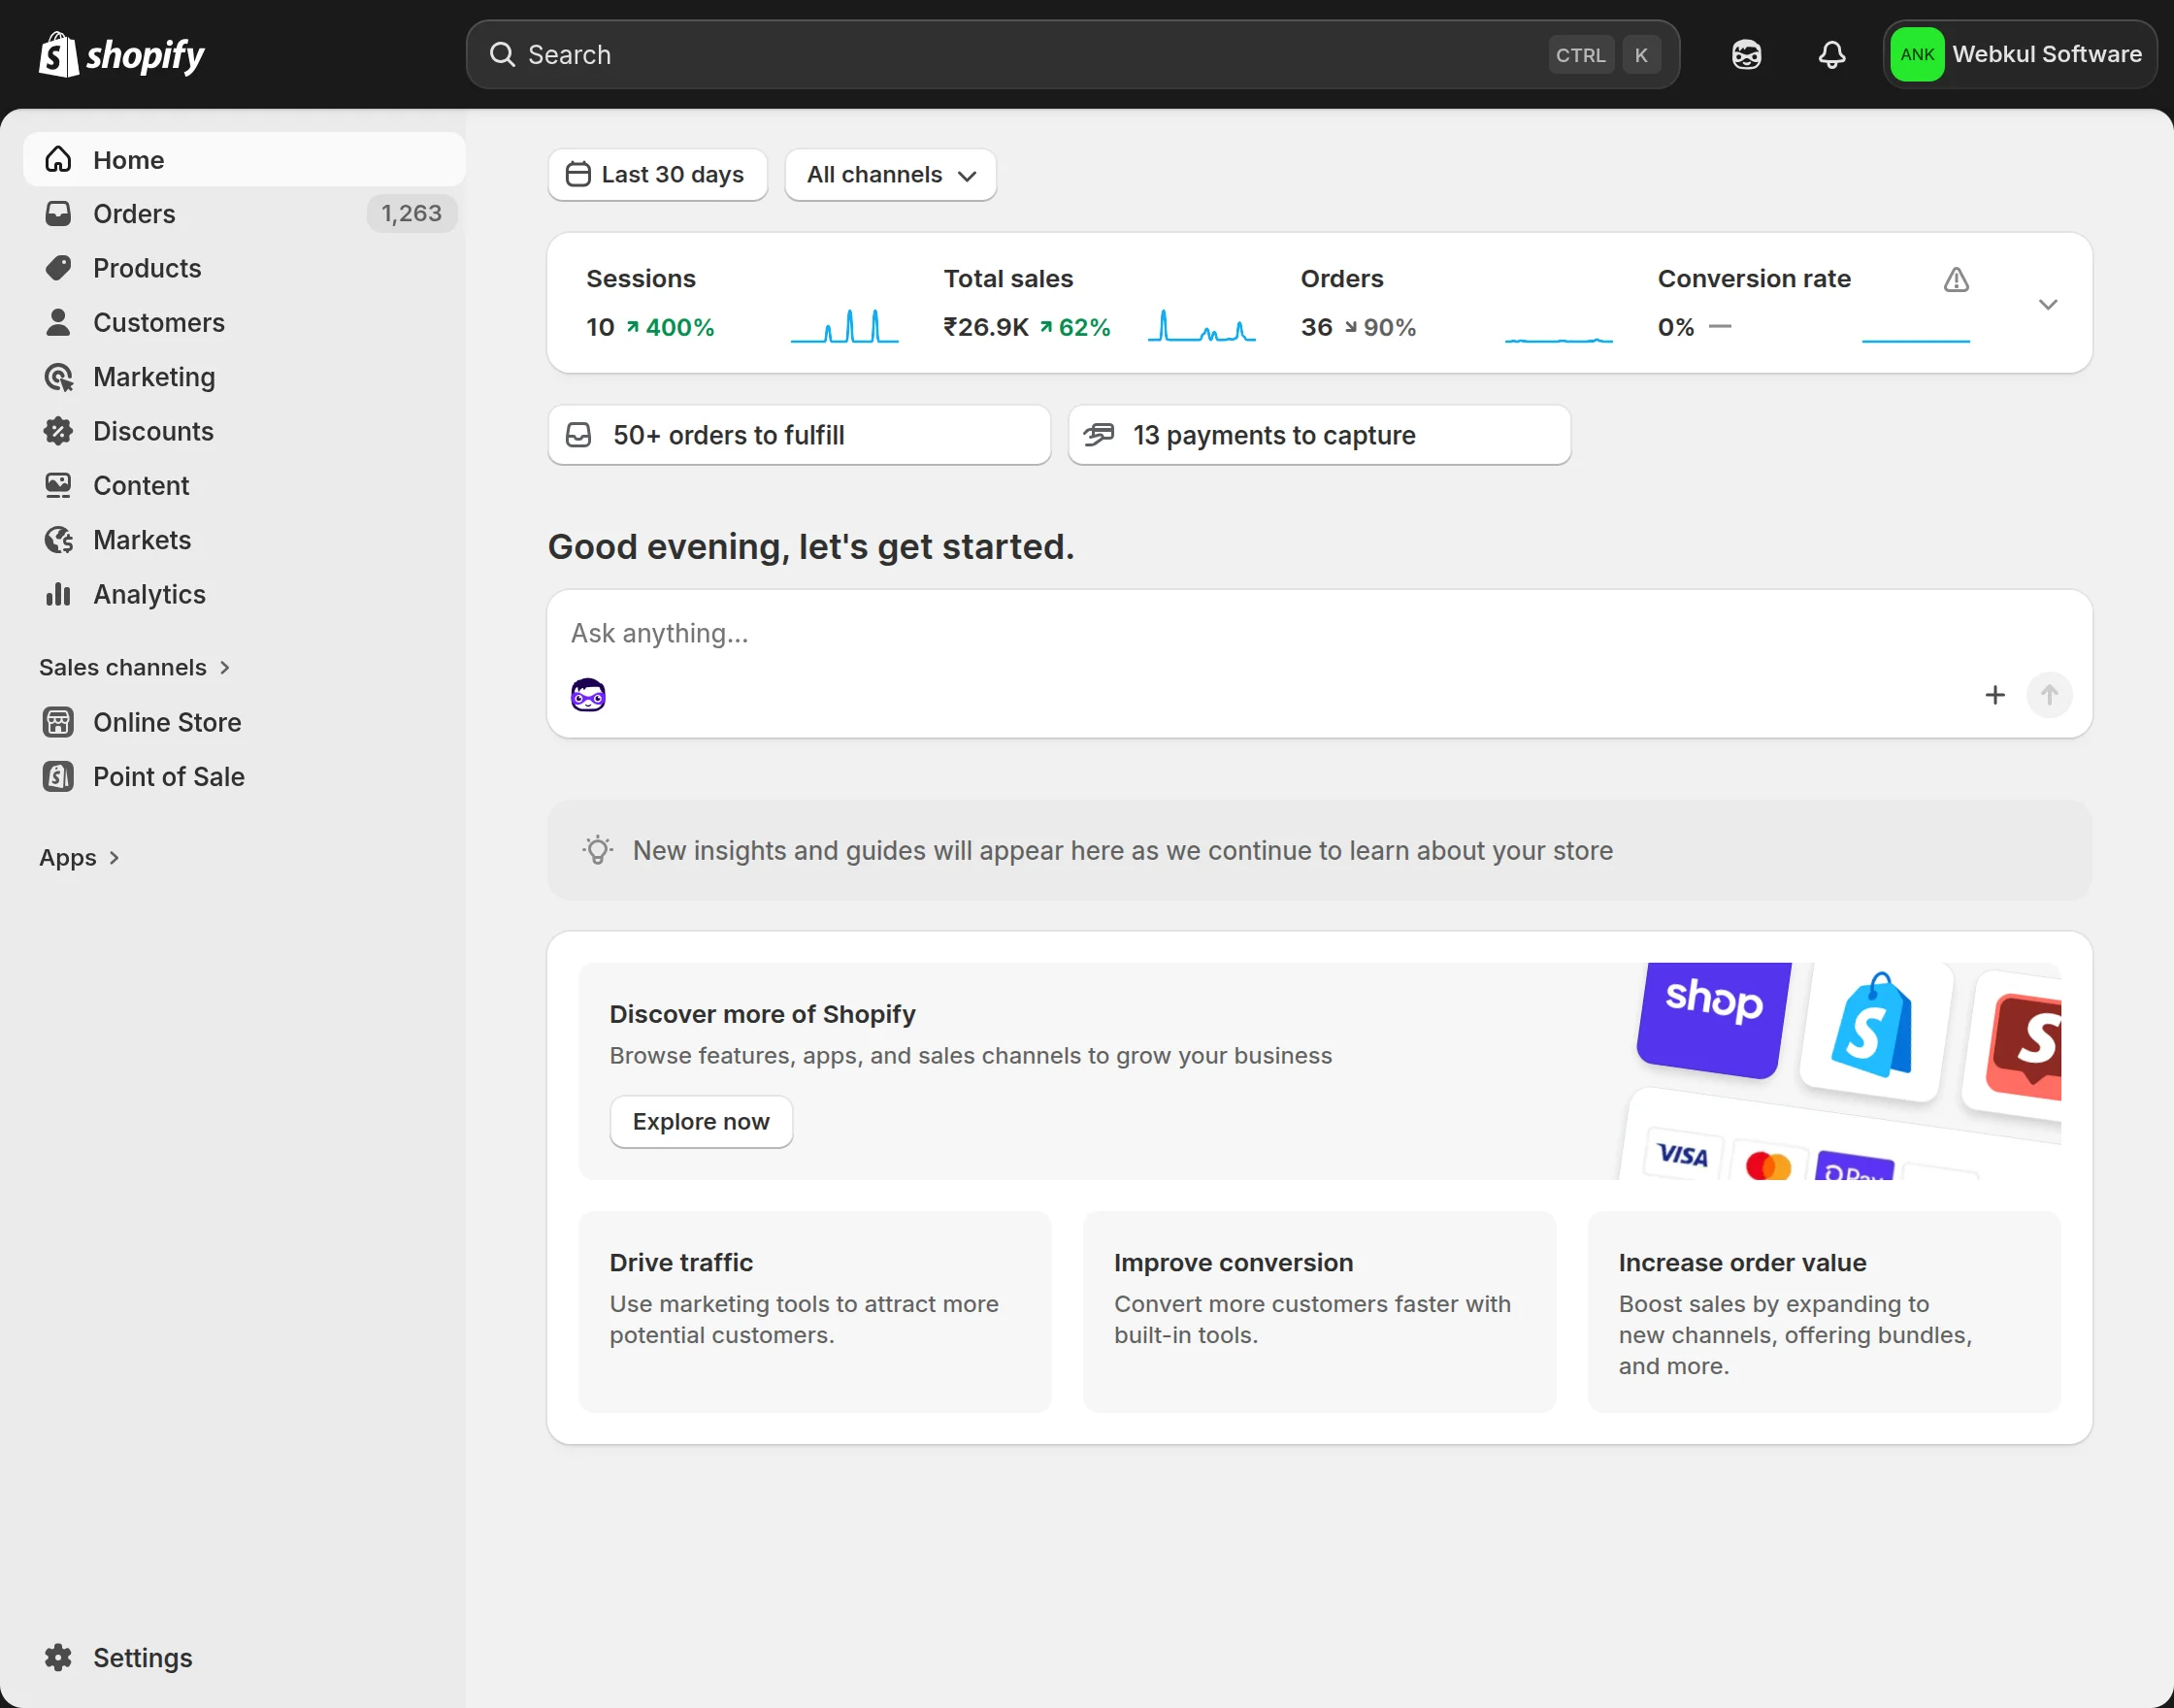Open Point of Sale channel
The height and width of the screenshot is (1708, 2174).
click(x=168, y=777)
